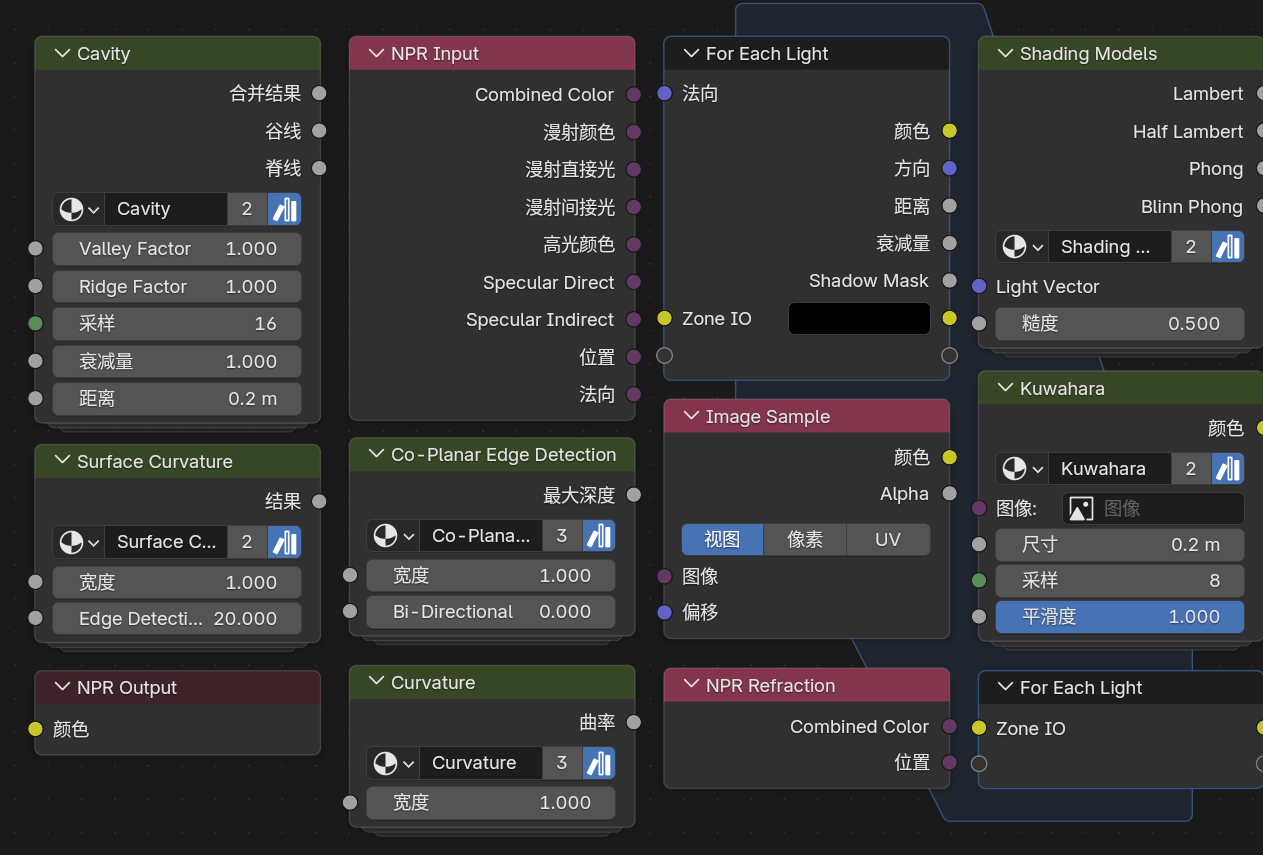Image resolution: width=1263 pixels, height=855 pixels.
Task: Select the UV tab in Image Sample
Action: [x=888, y=540]
